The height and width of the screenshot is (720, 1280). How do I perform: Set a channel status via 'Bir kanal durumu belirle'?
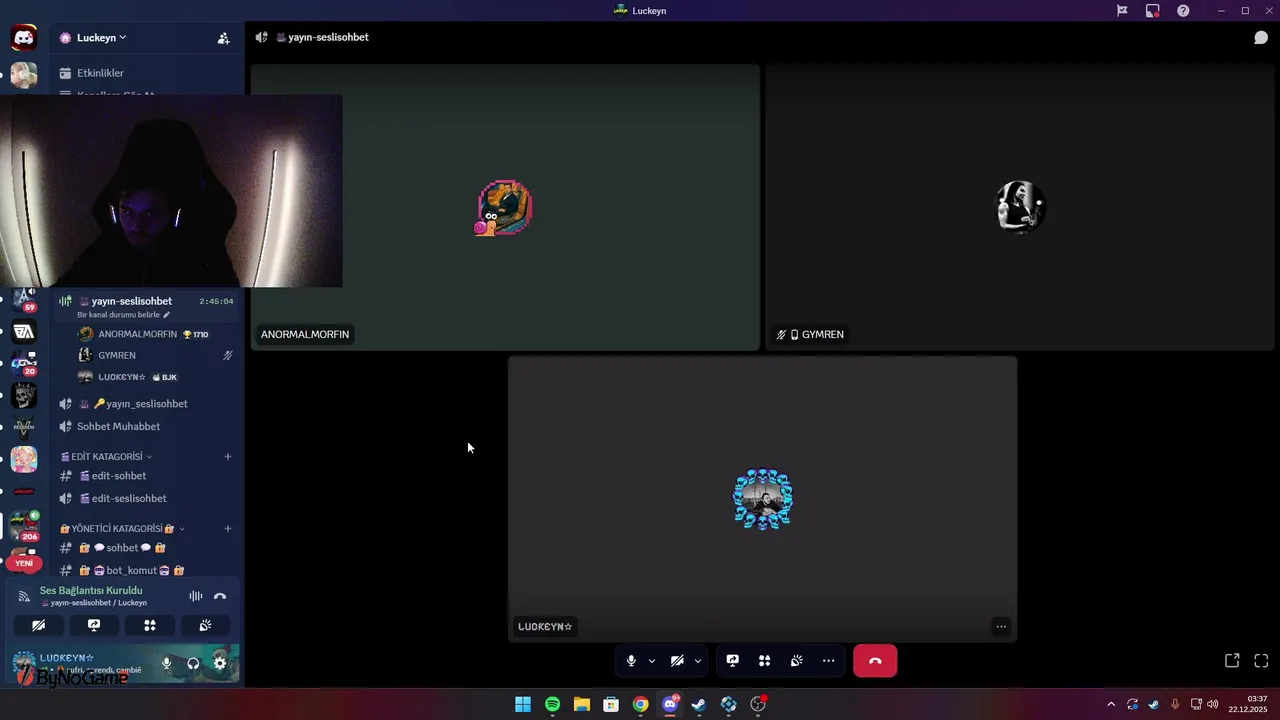pyautogui.click(x=124, y=315)
